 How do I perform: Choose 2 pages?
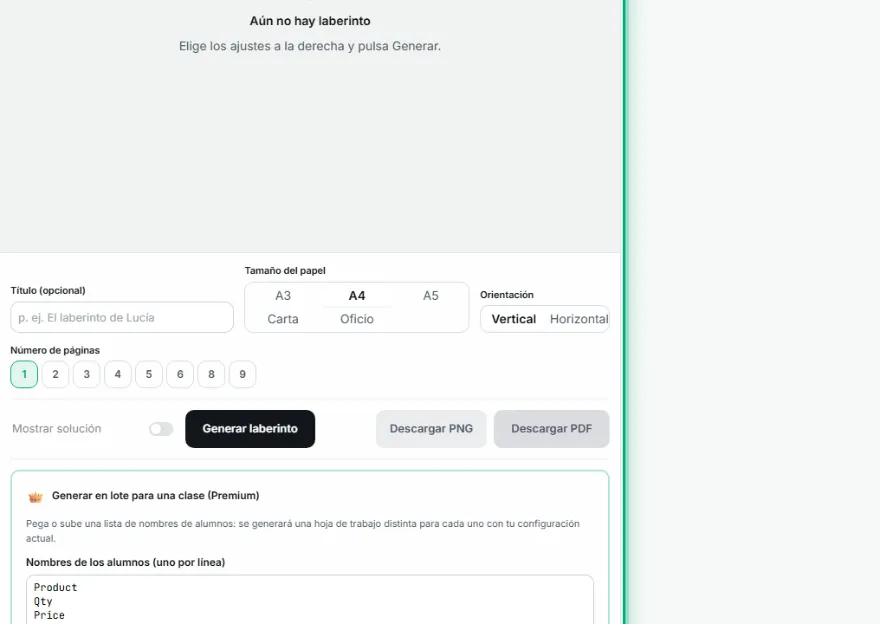click(56, 374)
